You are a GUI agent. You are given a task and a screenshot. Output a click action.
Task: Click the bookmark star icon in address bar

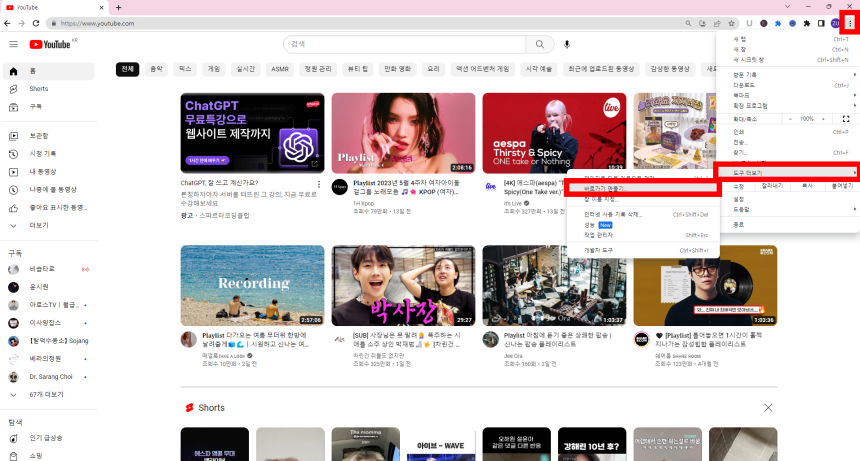731,24
